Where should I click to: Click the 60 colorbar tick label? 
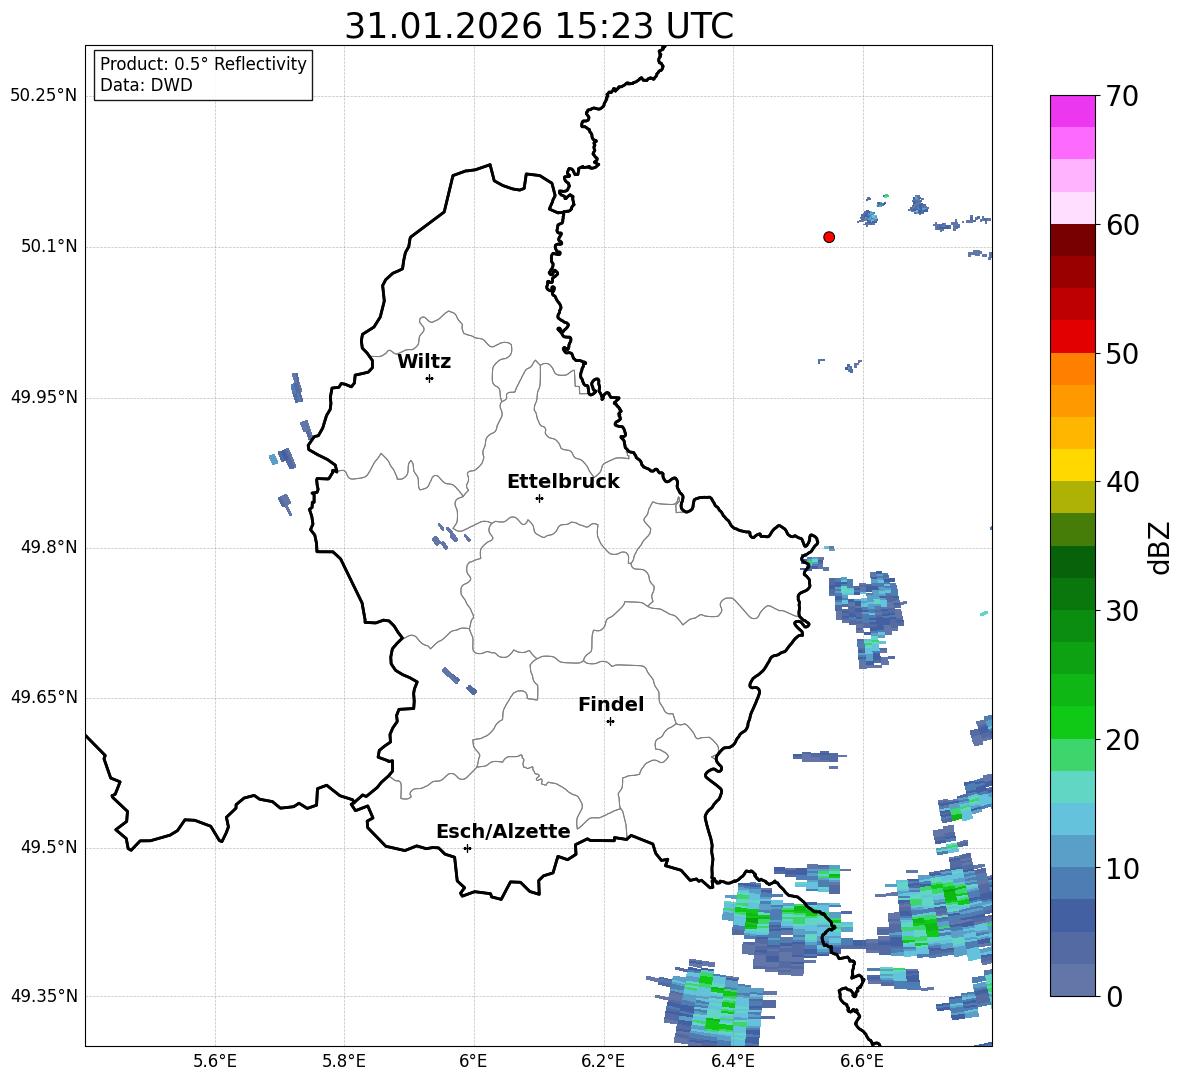(x=1122, y=225)
